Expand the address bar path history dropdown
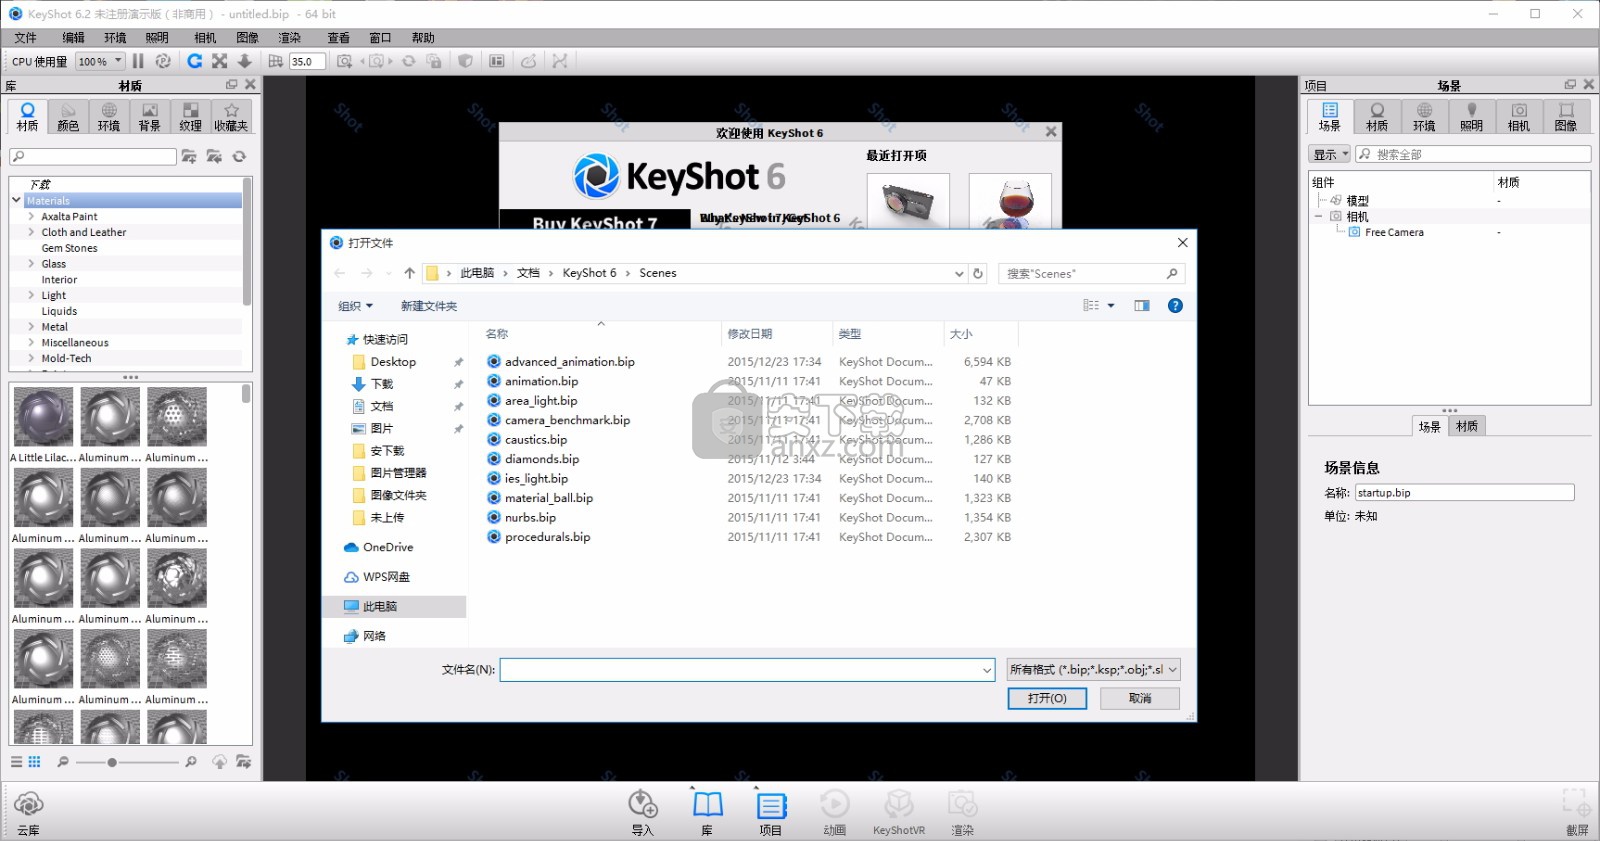Screen dimensions: 1600x841 pyautogui.click(x=959, y=273)
